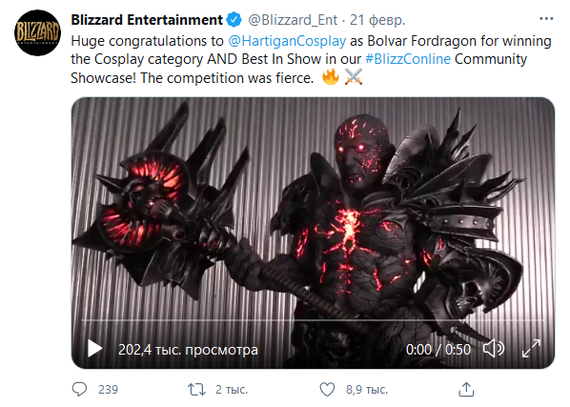
Task: Click the Blizzard Entertainment display name
Action: [x=146, y=20]
